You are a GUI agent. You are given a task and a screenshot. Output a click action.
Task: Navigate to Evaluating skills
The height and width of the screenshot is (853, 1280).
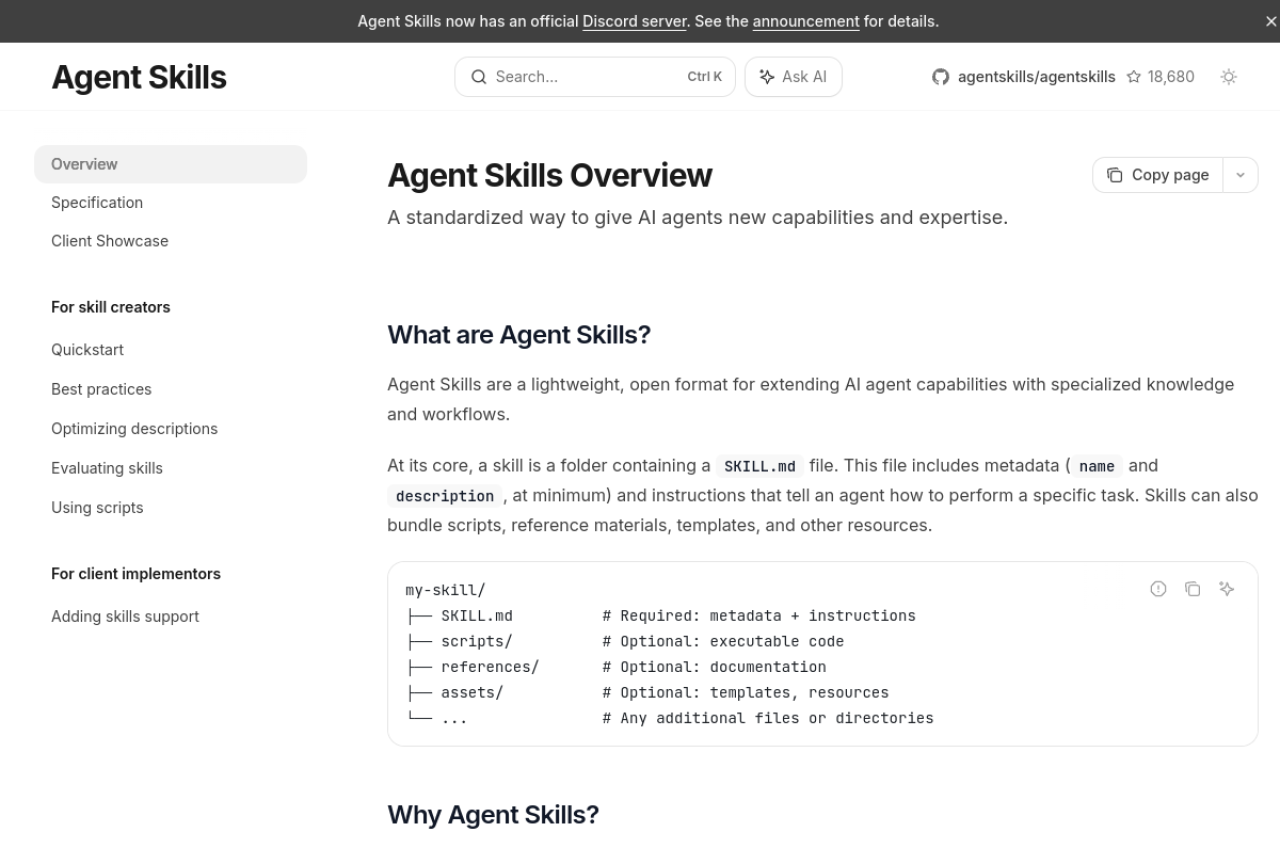click(x=107, y=468)
